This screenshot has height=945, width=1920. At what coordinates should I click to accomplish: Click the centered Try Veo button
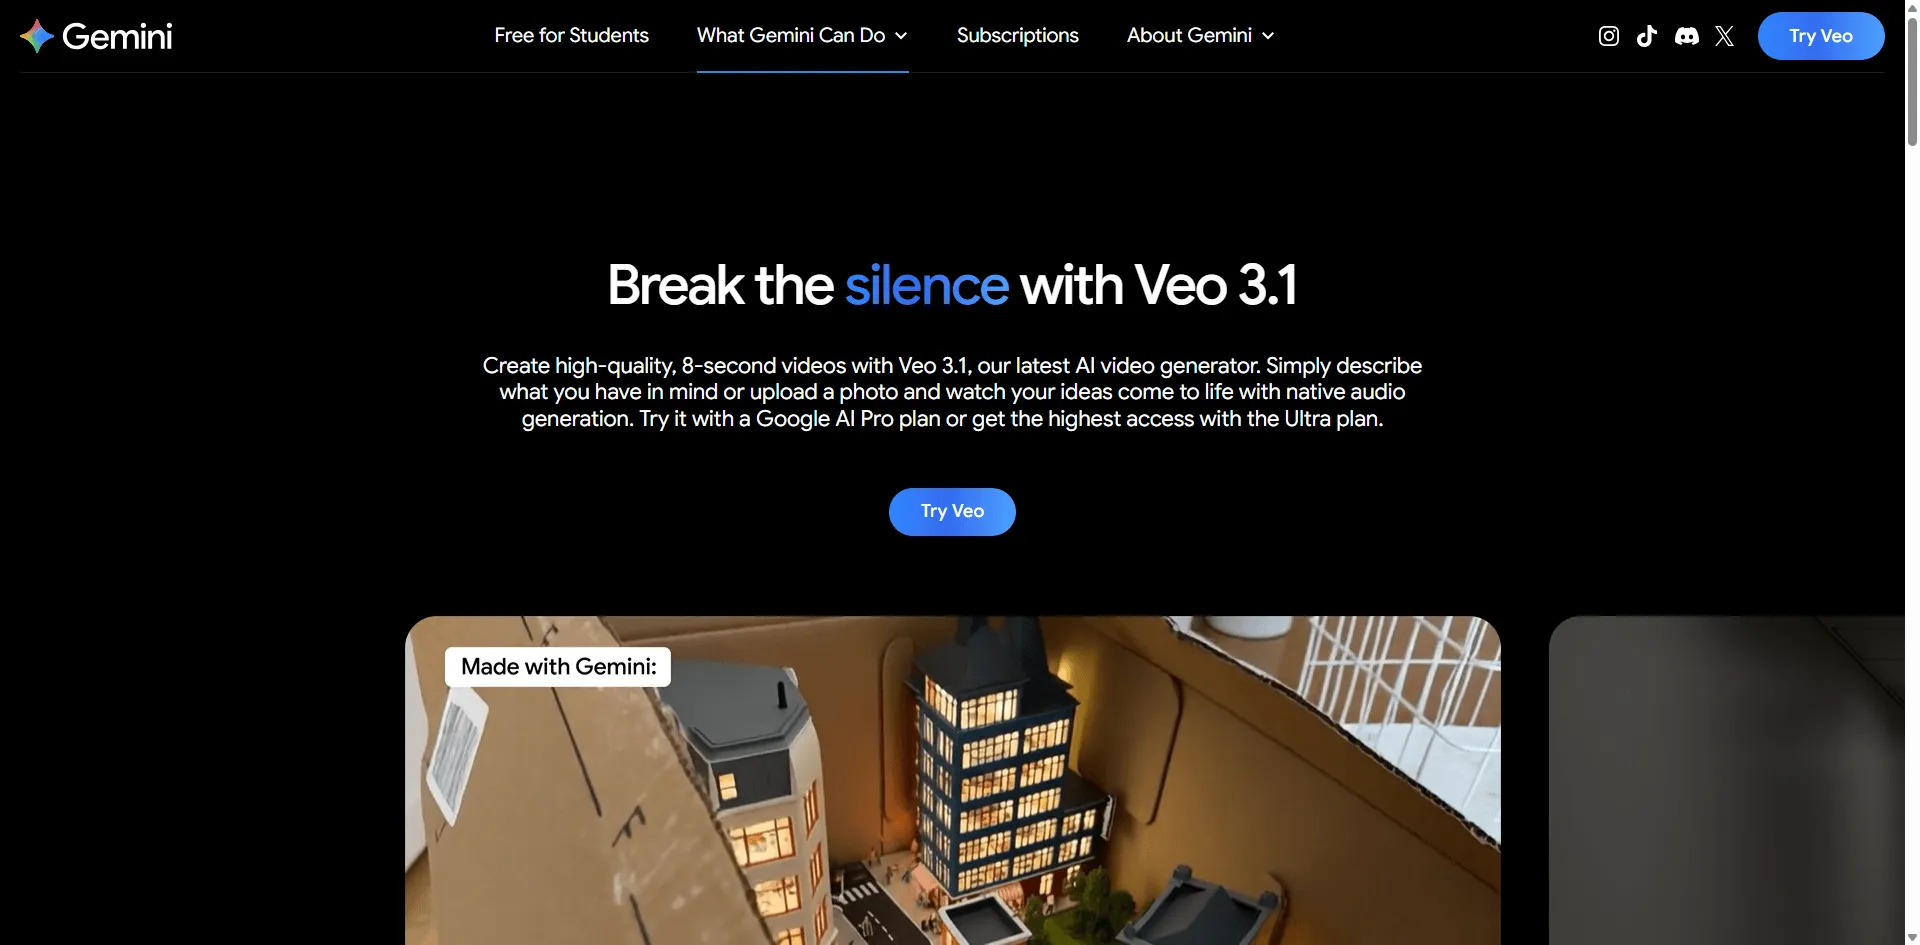[952, 512]
